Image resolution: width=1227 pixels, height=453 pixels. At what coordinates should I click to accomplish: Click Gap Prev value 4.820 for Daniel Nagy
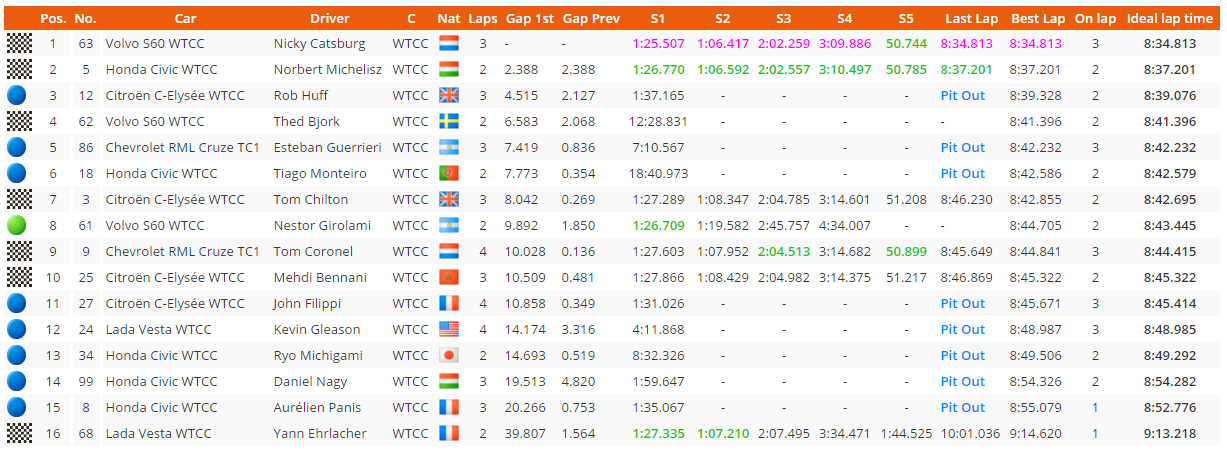pyautogui.click(x=578, y=381)
